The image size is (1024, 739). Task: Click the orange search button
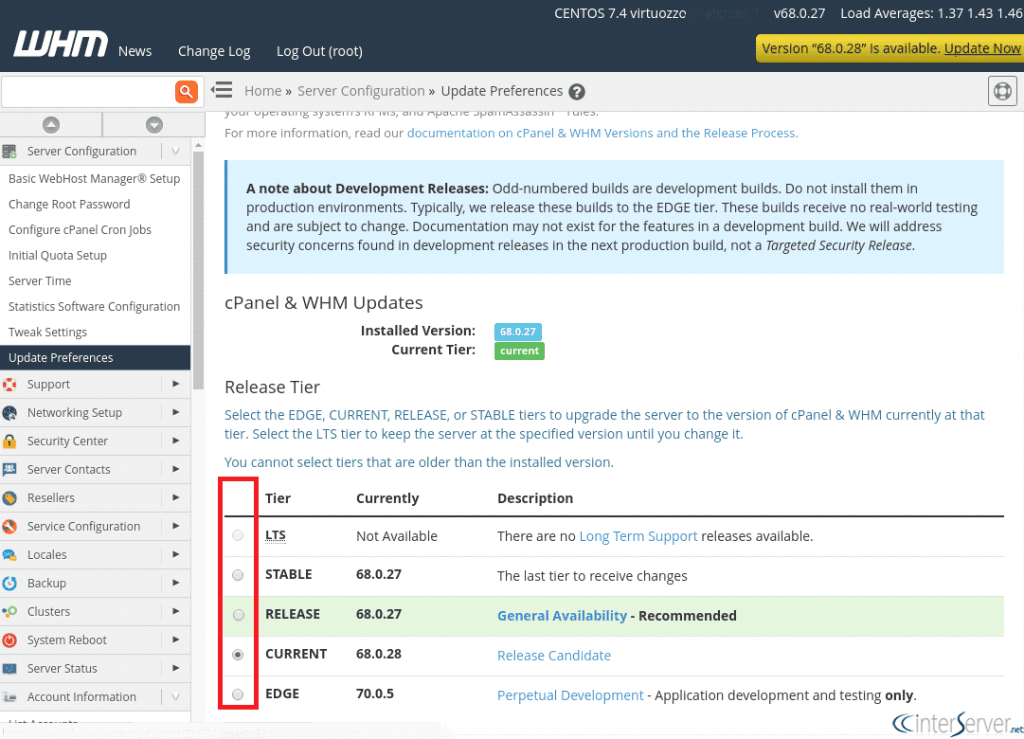[x=186, y=91]
